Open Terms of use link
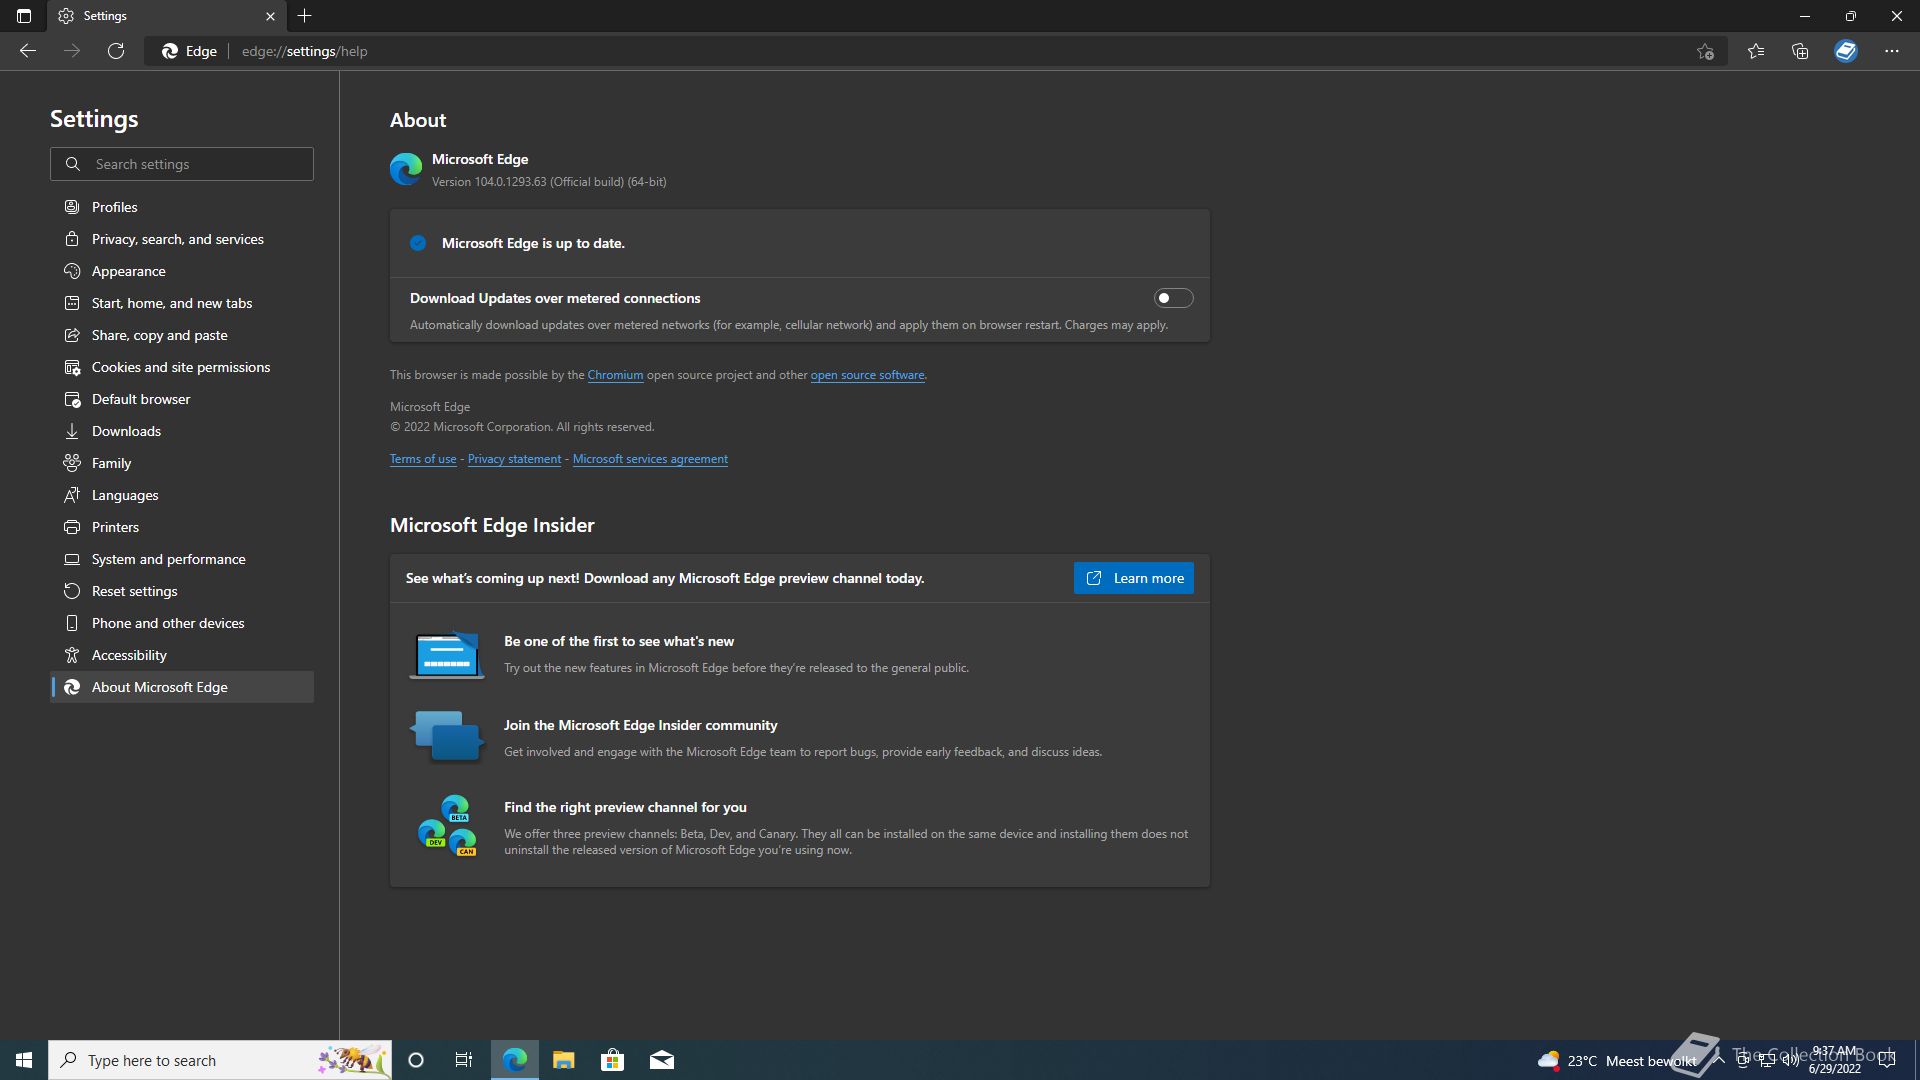1920x1080 pixels. 423,459
